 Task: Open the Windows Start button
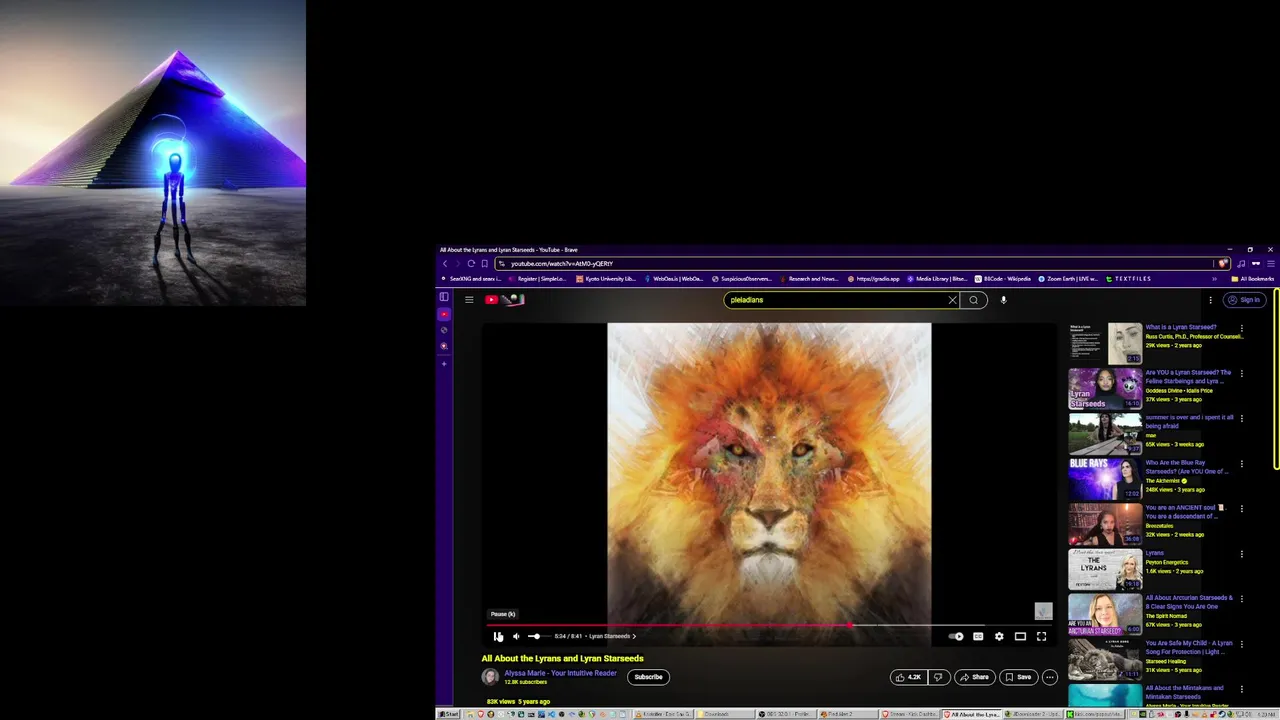448,714
